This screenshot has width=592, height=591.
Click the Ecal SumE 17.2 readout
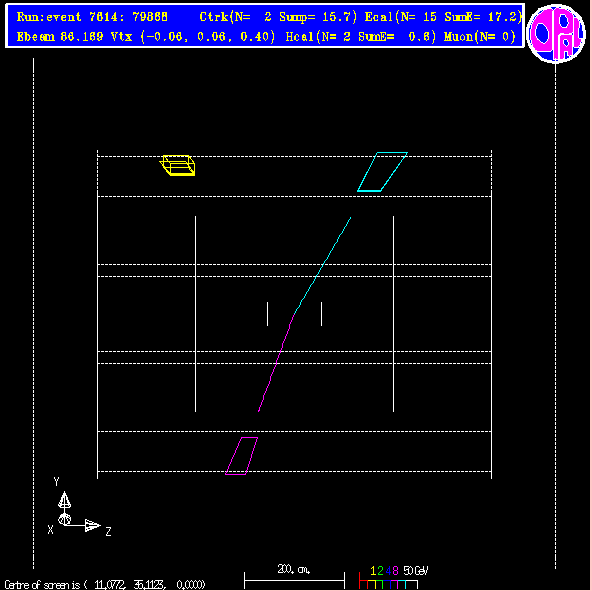click(443, 17)
